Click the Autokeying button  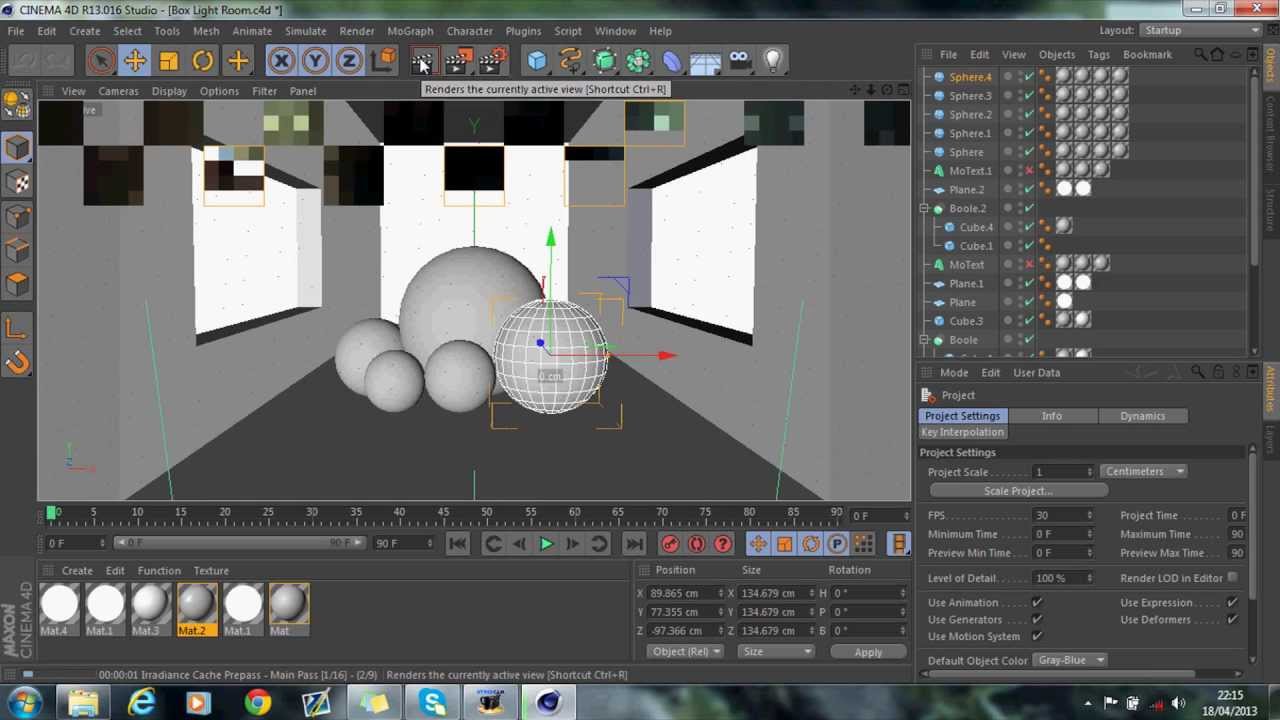[x=697, y=544]
